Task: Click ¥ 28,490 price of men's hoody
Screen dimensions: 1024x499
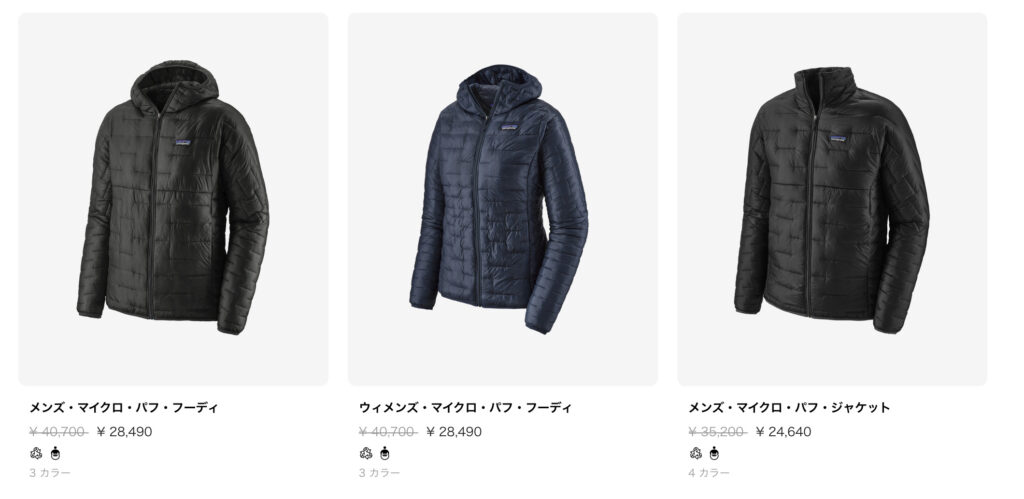Action: click(124, 432)
